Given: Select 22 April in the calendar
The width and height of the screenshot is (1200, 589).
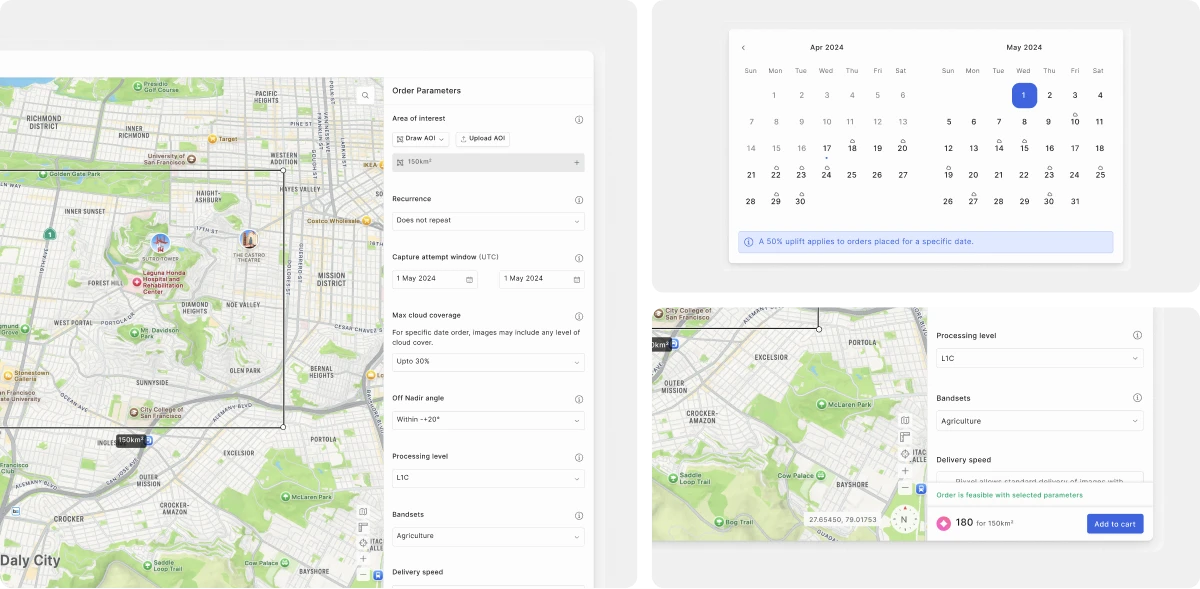Looking at the screenshot, I should click(776, 174).
